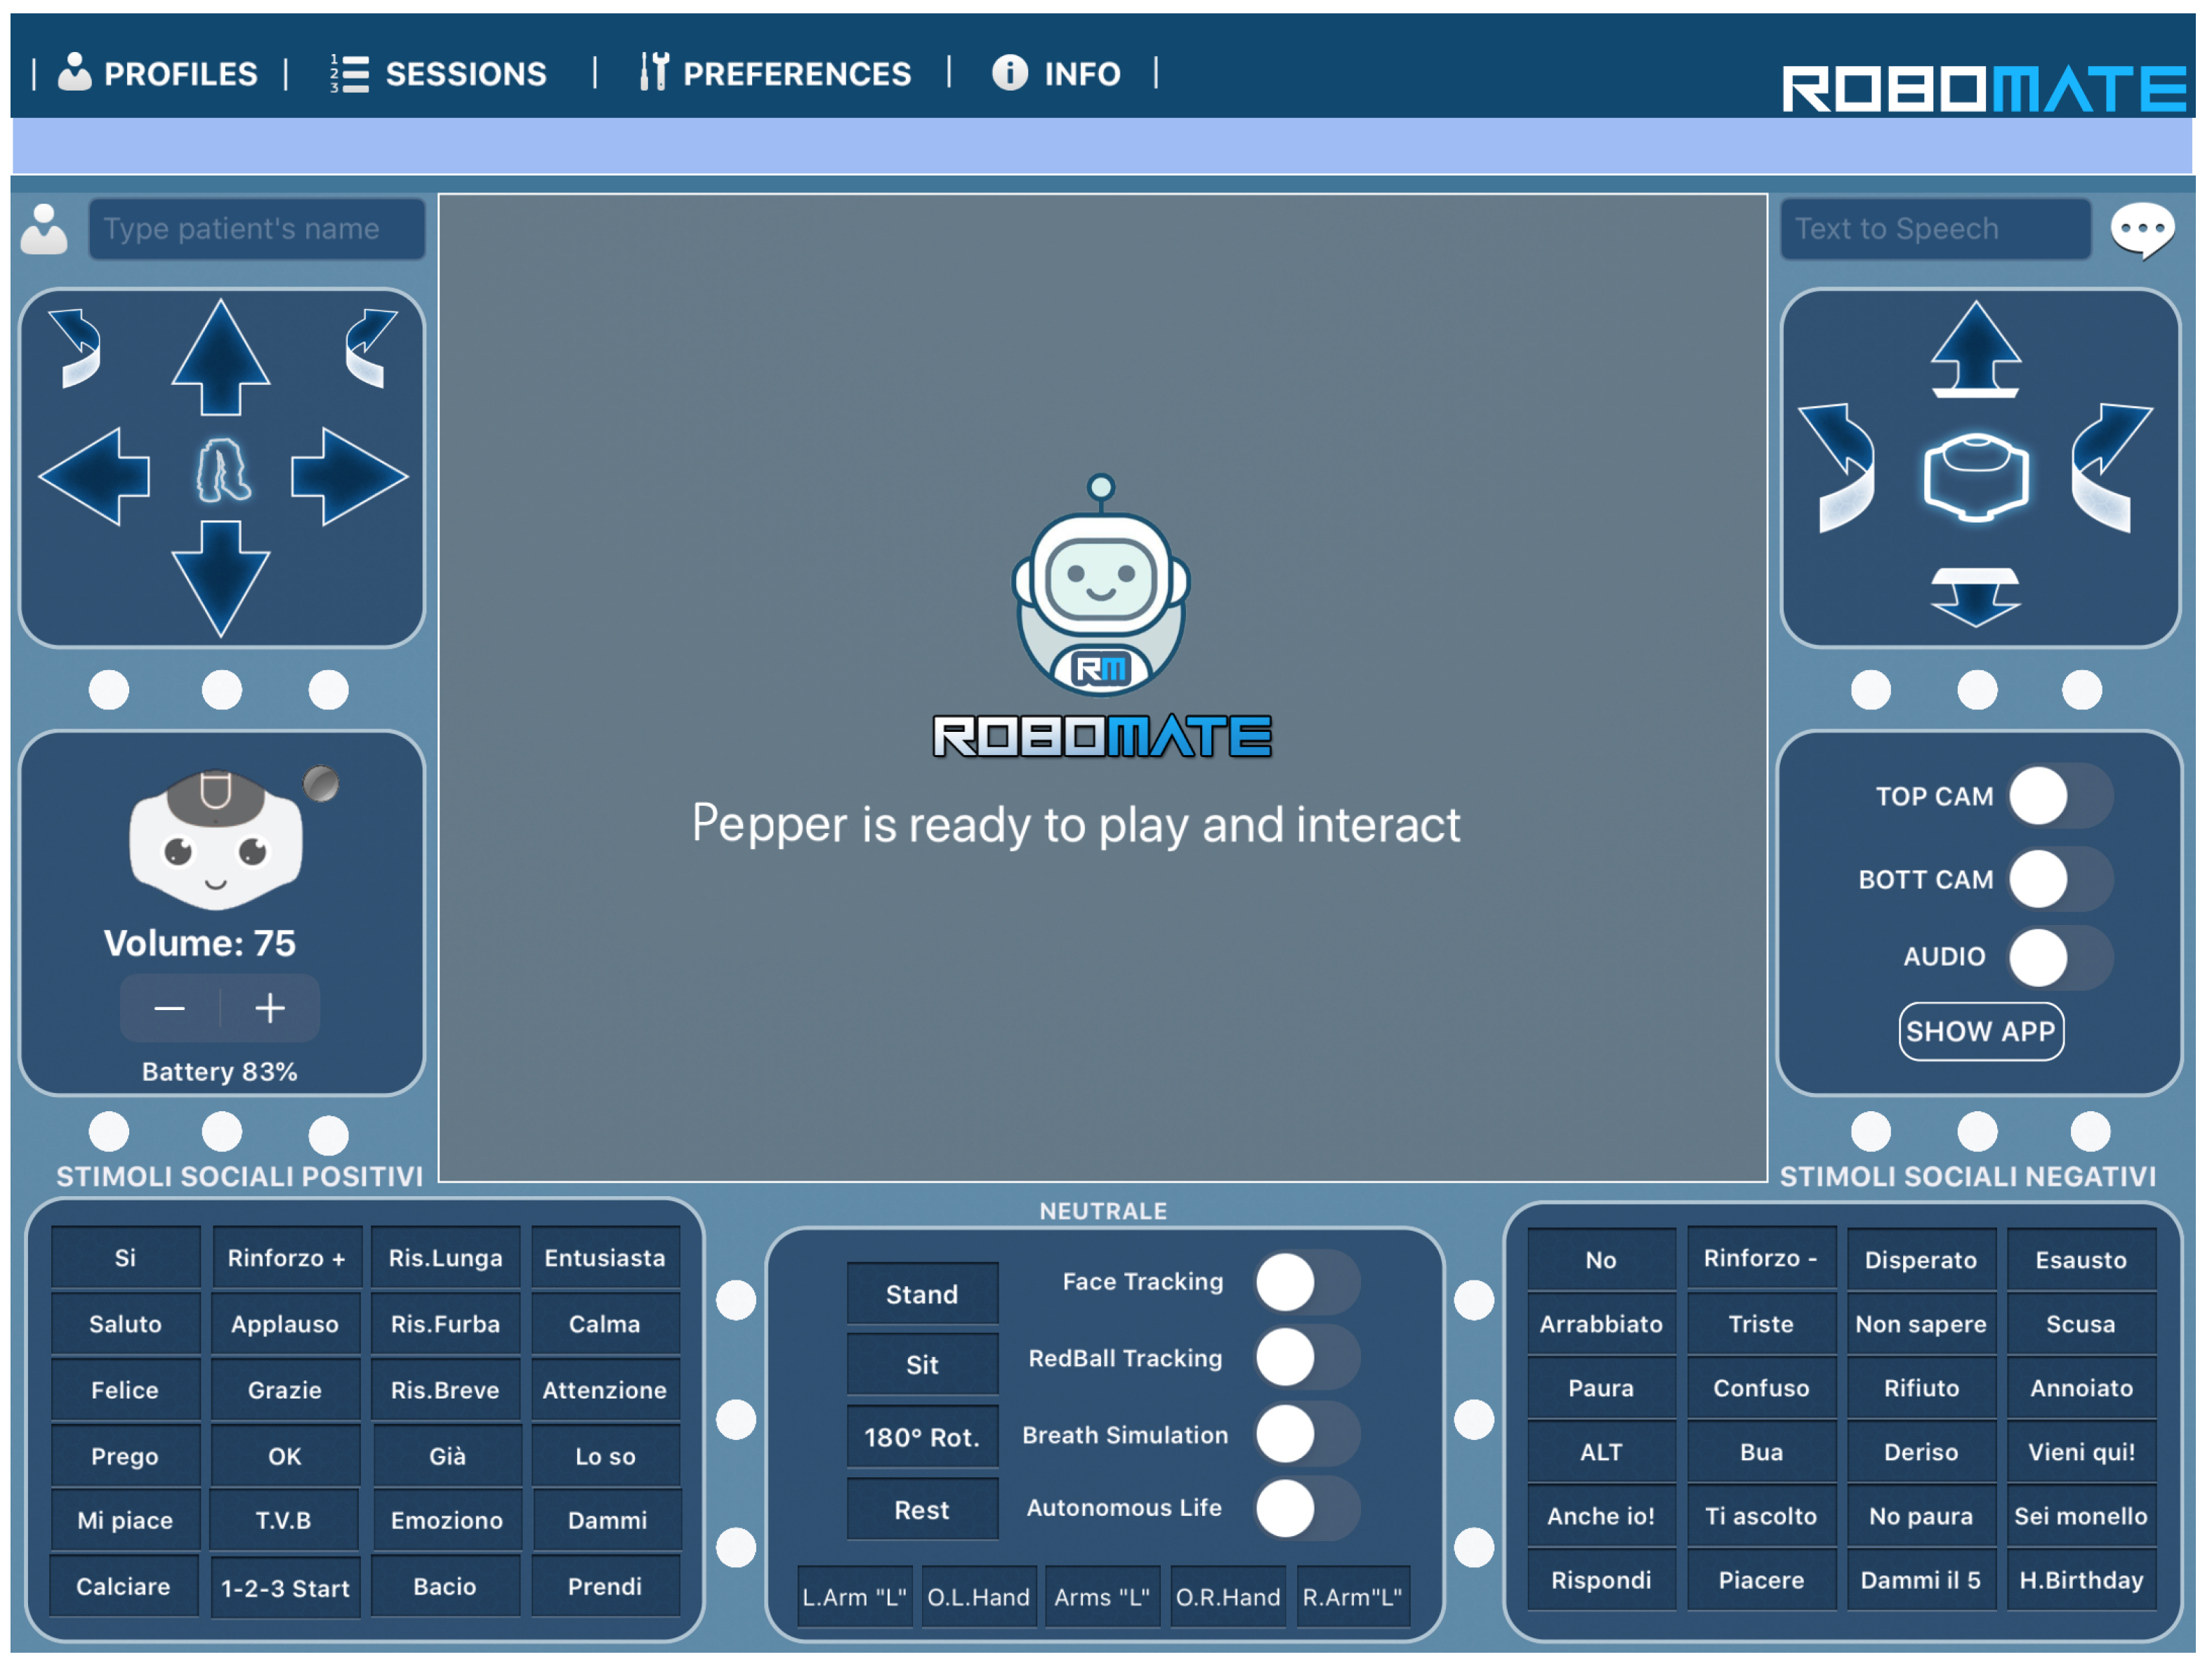Click the SHOW APP button

point(1980,1031)
